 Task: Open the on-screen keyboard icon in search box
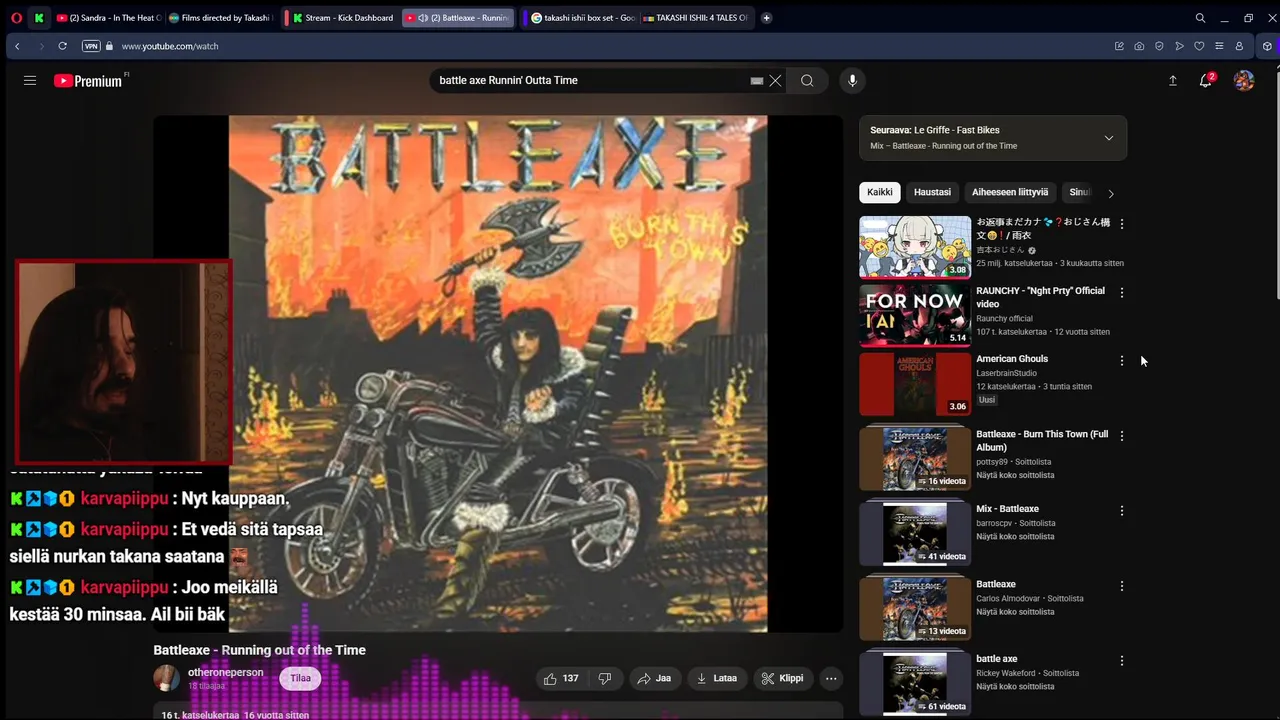(757, 81)
